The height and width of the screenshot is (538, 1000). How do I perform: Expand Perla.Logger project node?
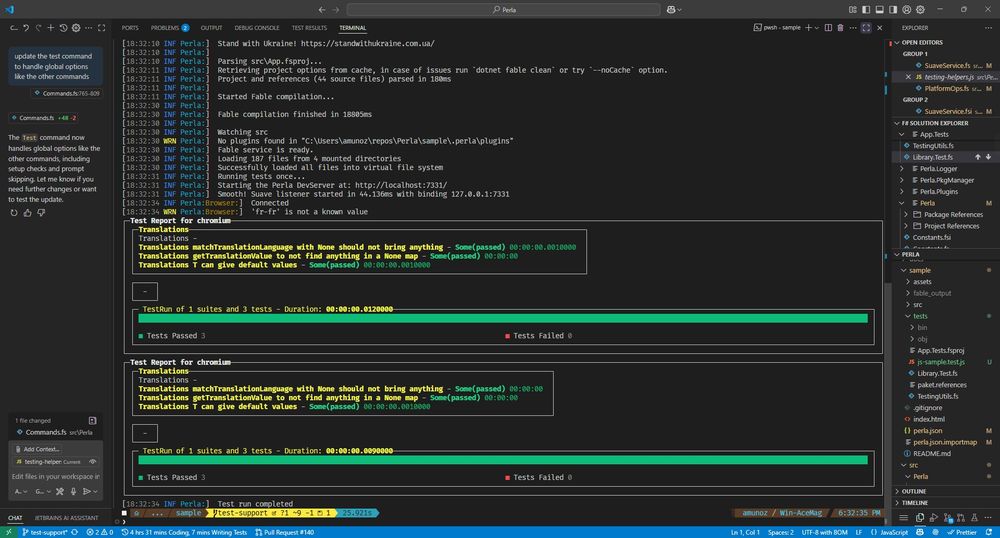click(902, 169)
